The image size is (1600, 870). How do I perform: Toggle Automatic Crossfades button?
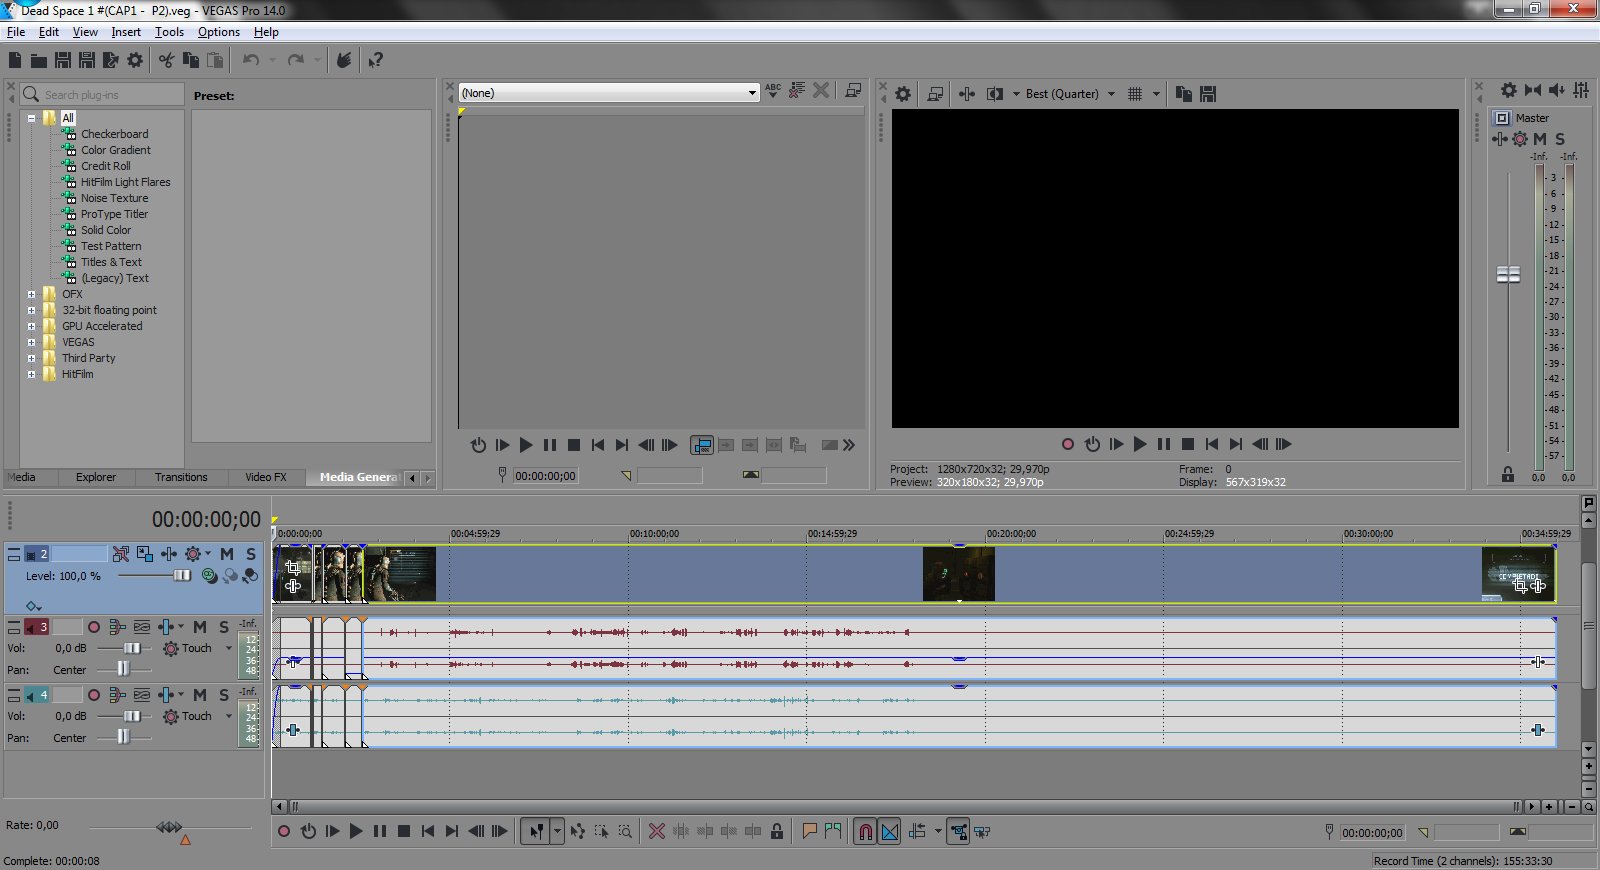tap(890, 831)
